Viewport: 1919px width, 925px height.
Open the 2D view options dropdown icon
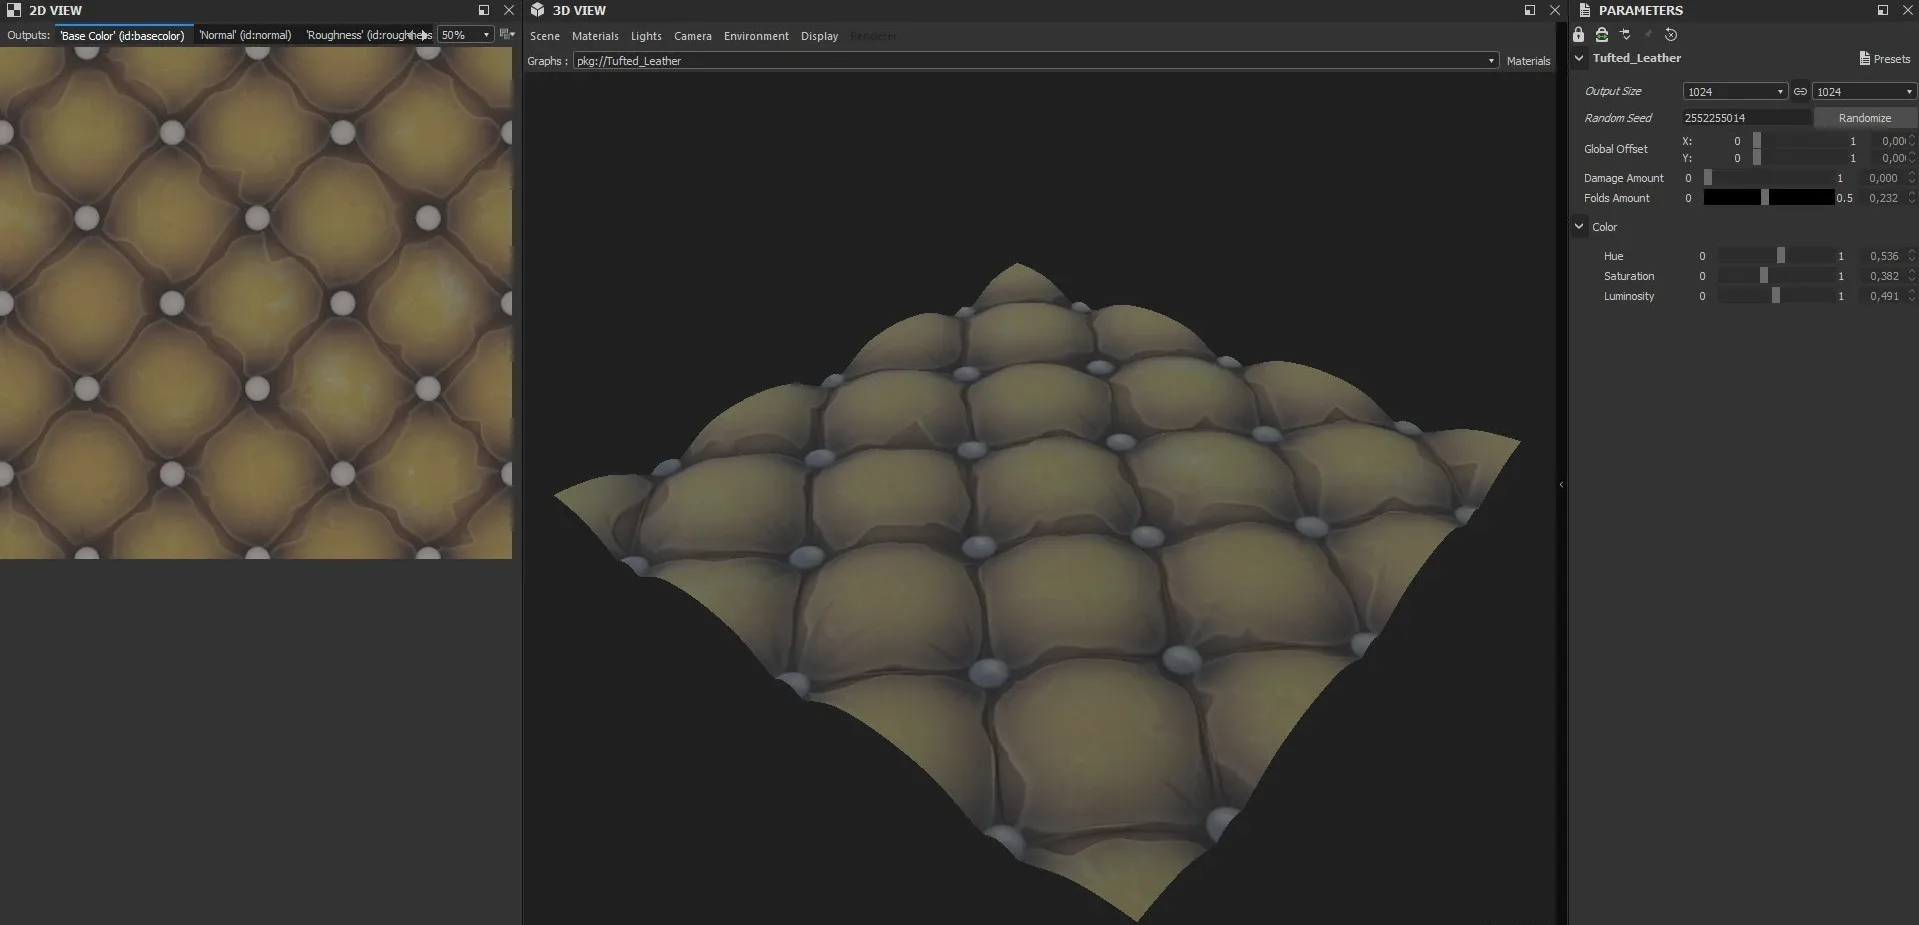tap(507, 35)
